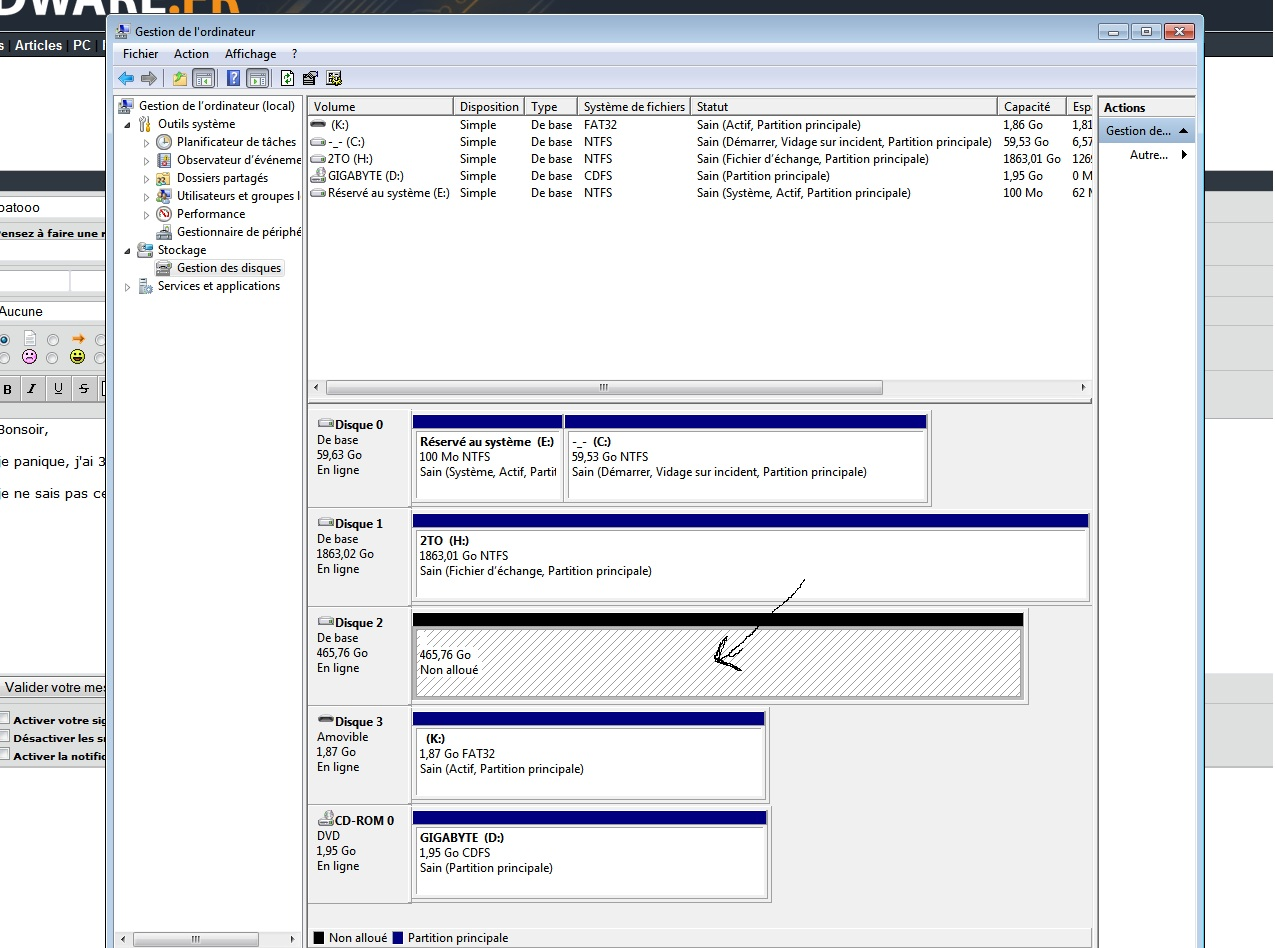Click the grey Forward arrow in the toolbar
Image resolution: width=1275 pixels, height=948 pixels.
tap(149, 78)
